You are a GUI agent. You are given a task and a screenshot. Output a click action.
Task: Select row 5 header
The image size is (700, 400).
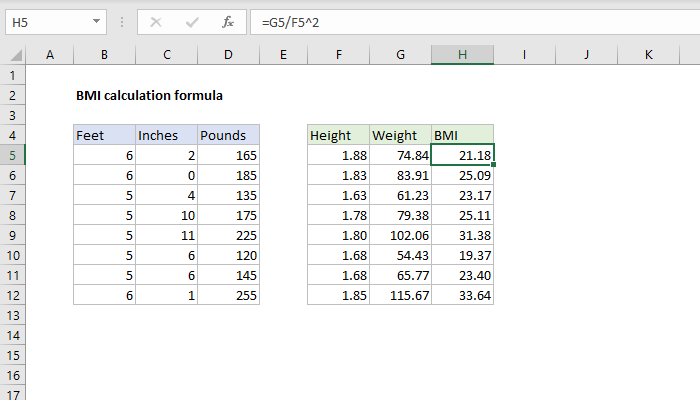point(12,155)
